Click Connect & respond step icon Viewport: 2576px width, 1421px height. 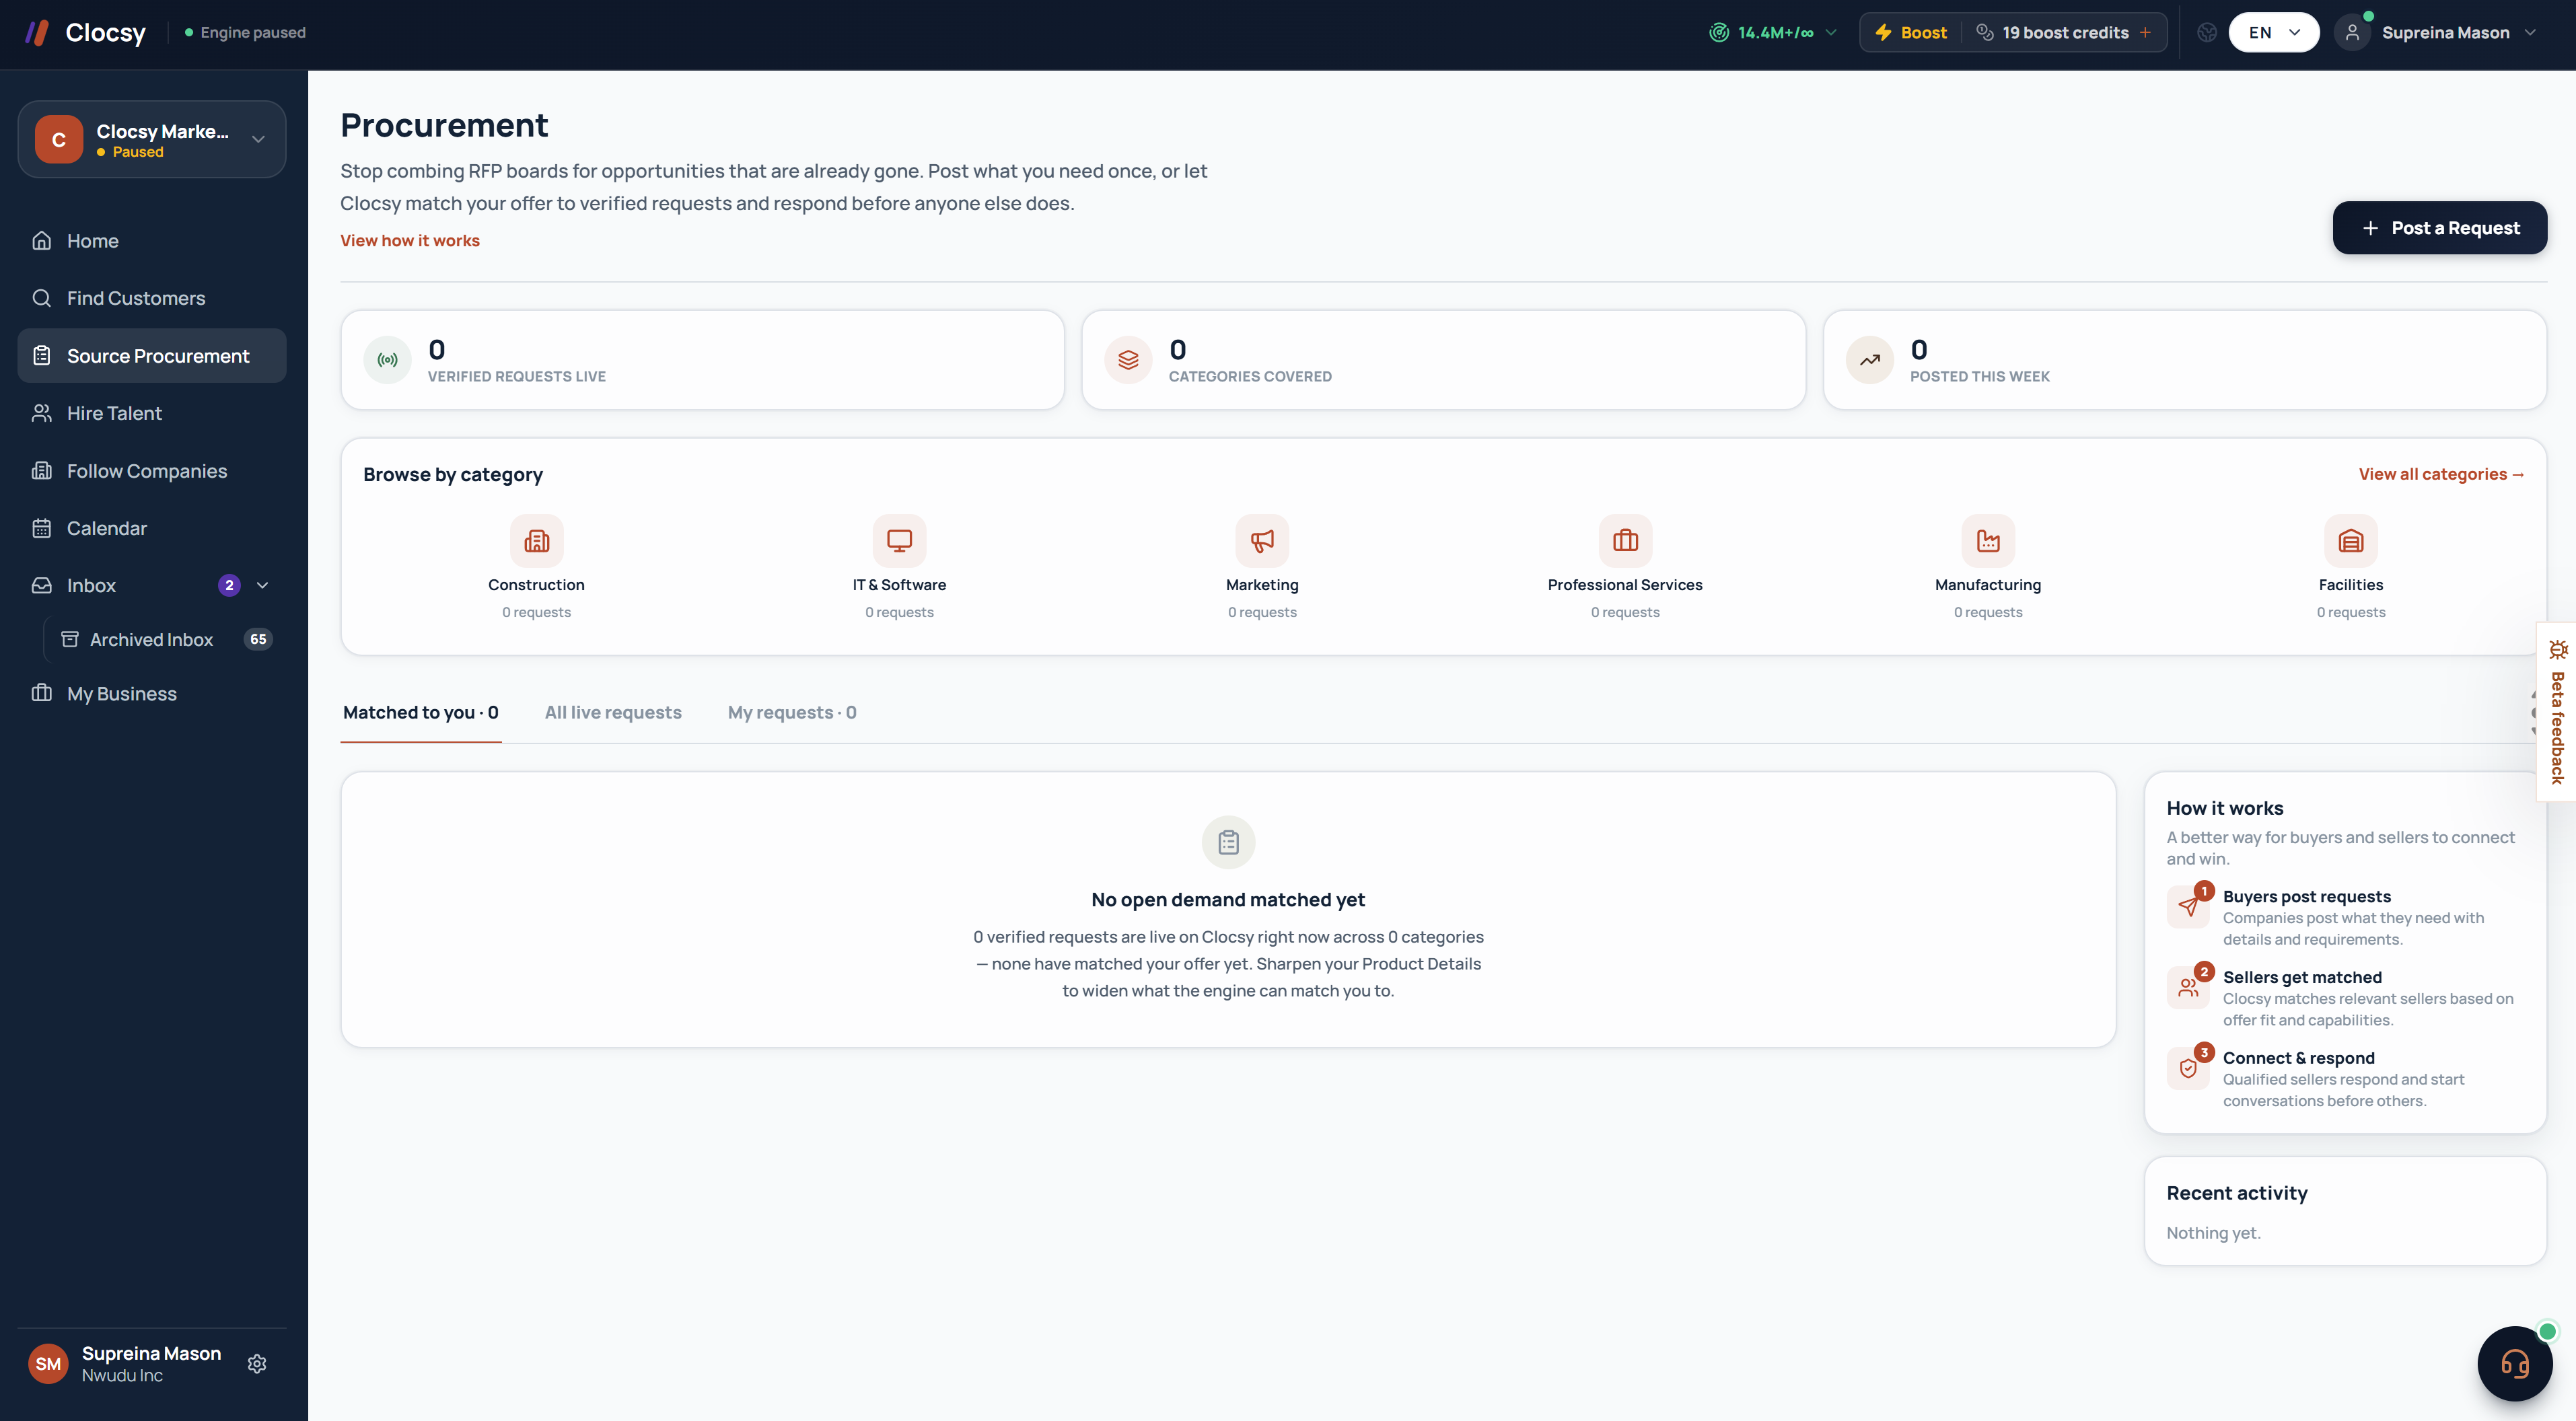coord(2189,1068)
